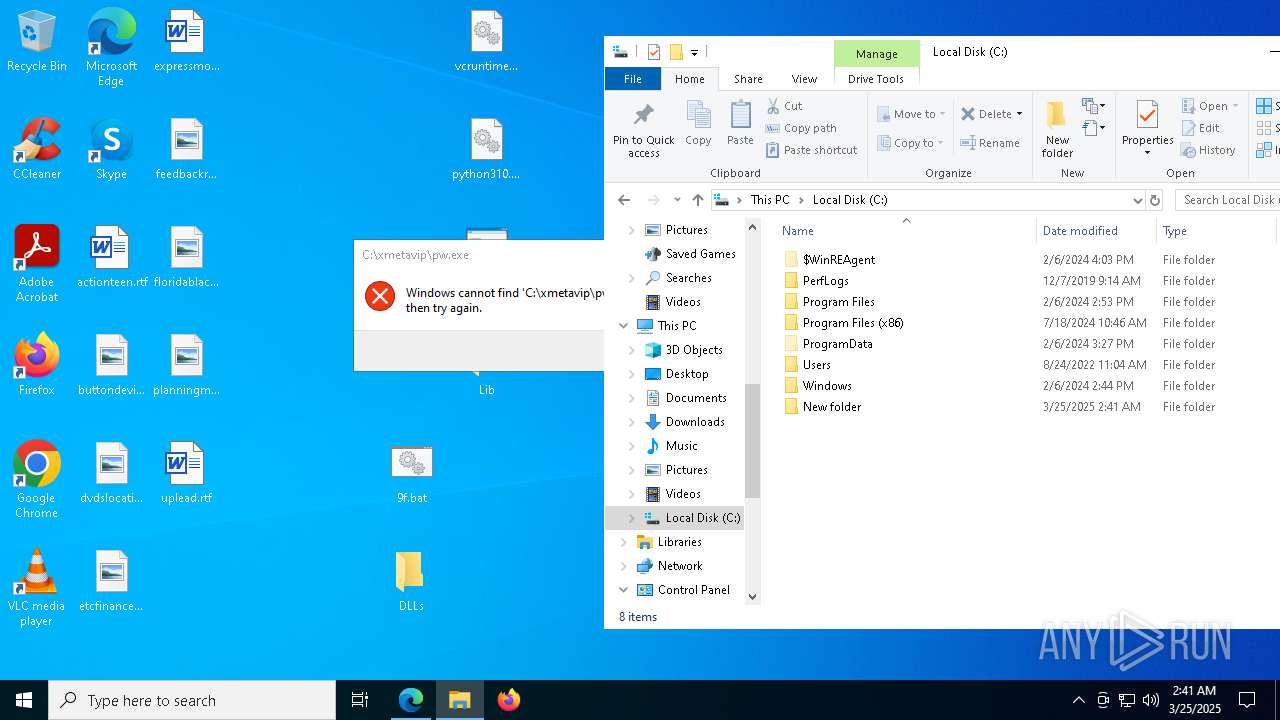Click New folder ribbon icon

point(1057,129)
